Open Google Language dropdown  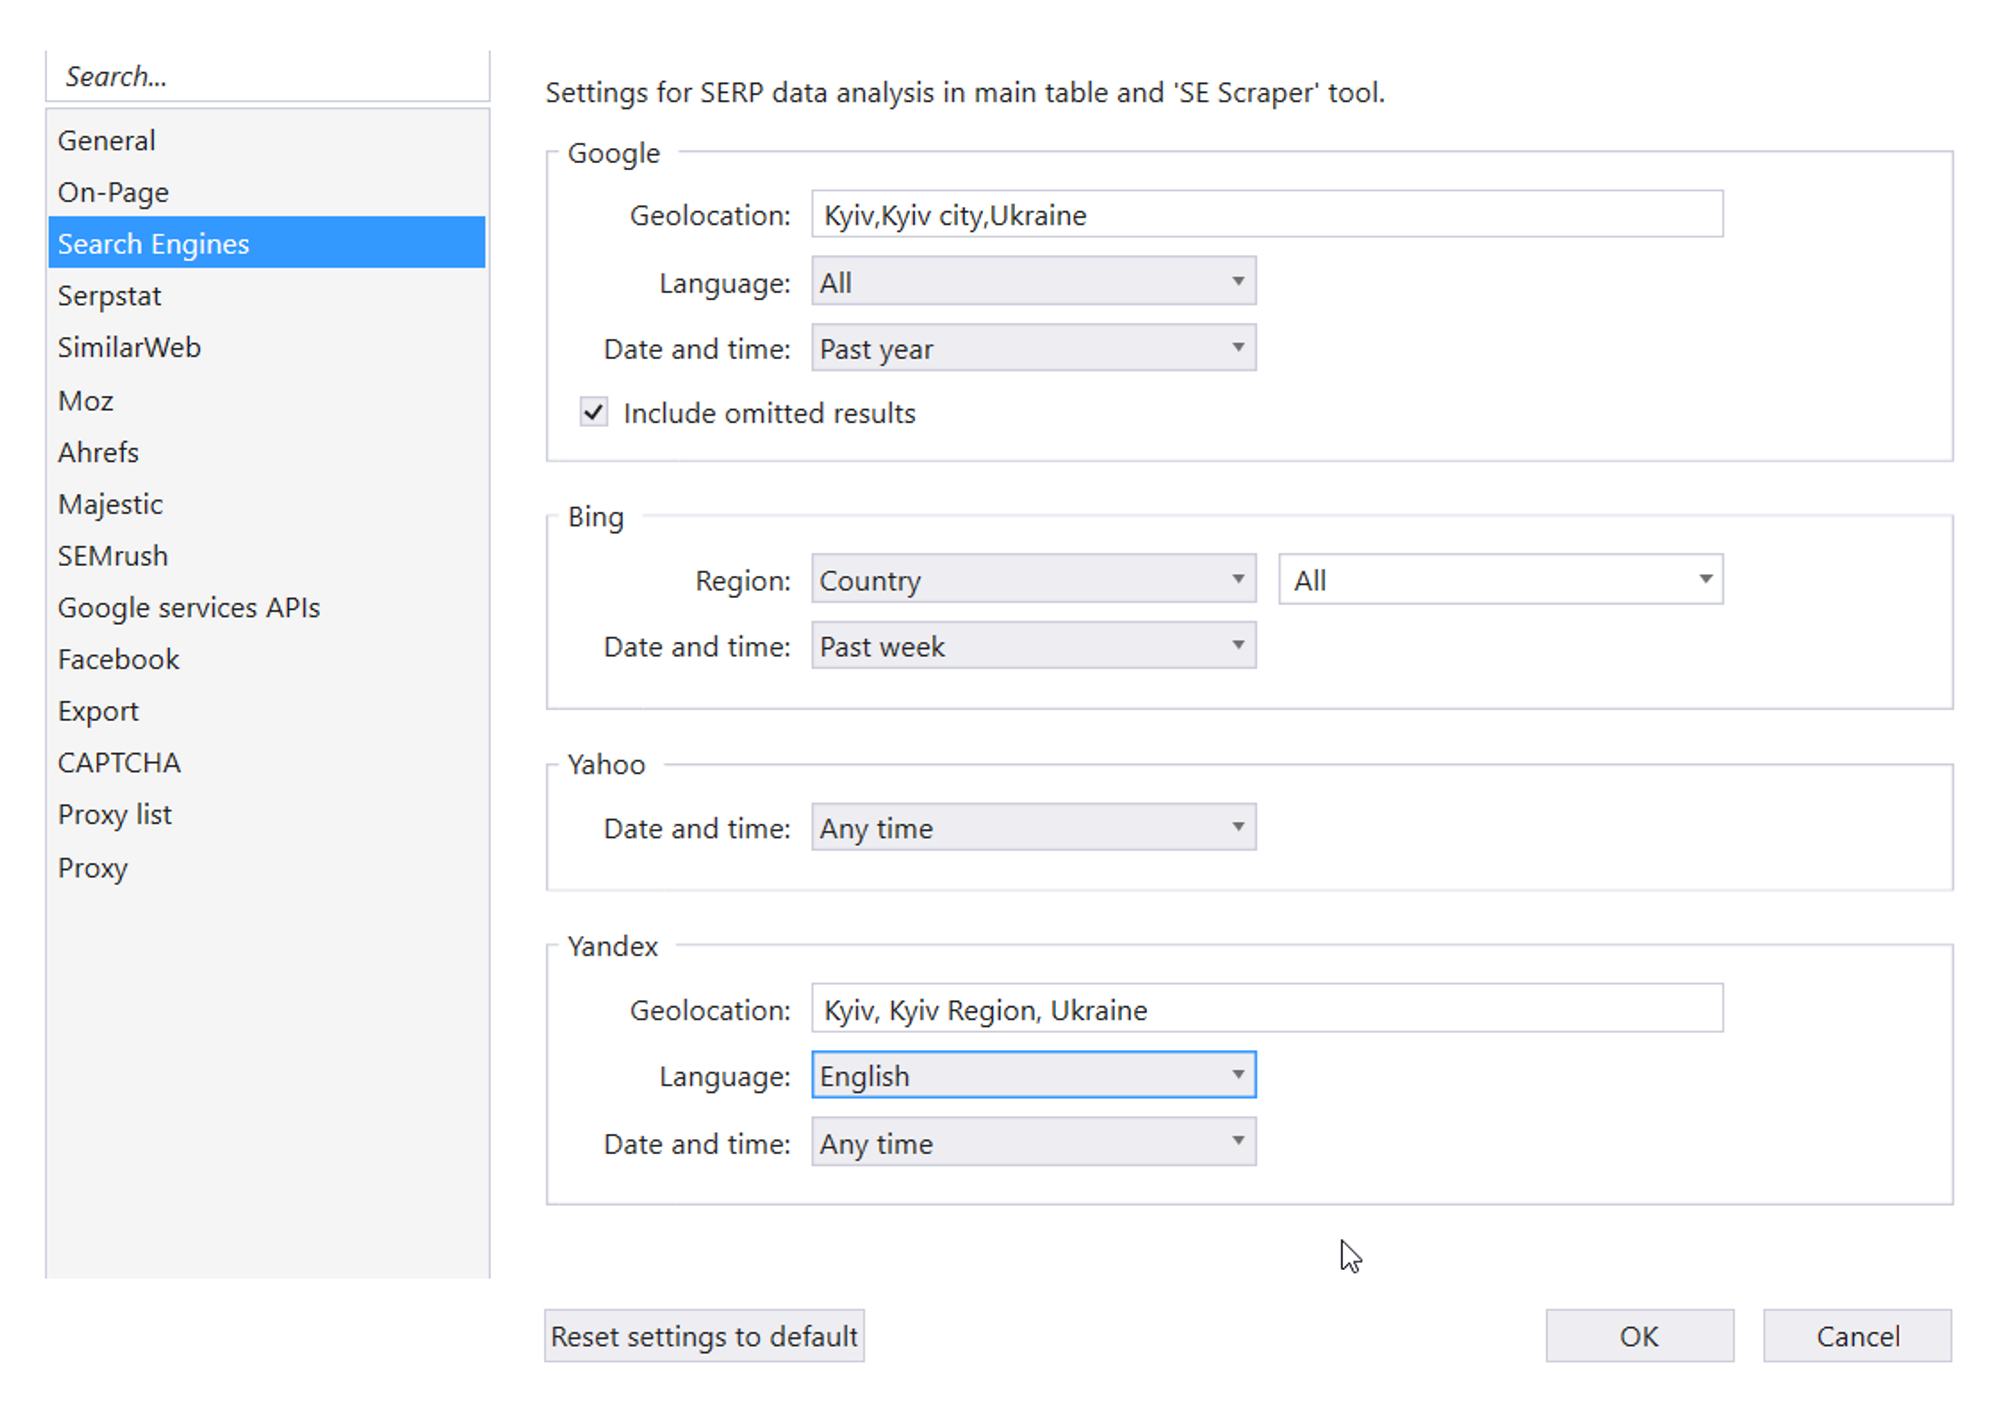1033,282
